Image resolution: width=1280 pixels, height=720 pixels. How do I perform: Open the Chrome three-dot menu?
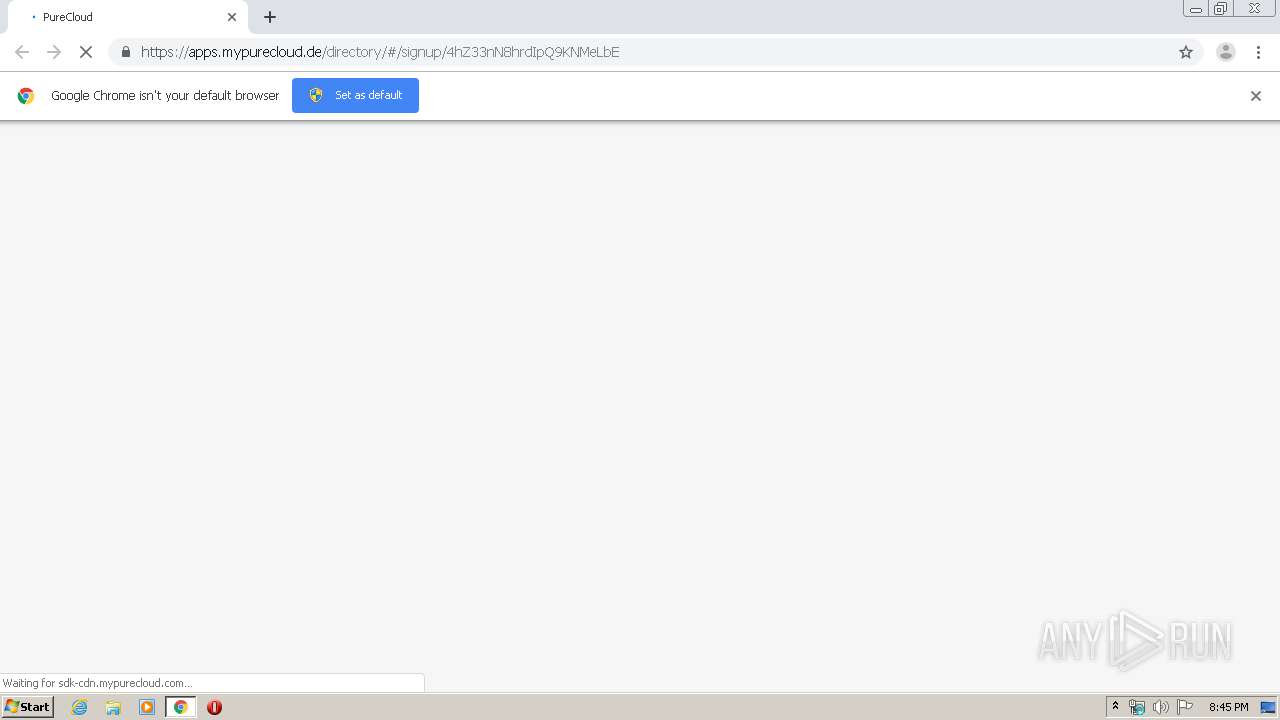pos(1258,52)
